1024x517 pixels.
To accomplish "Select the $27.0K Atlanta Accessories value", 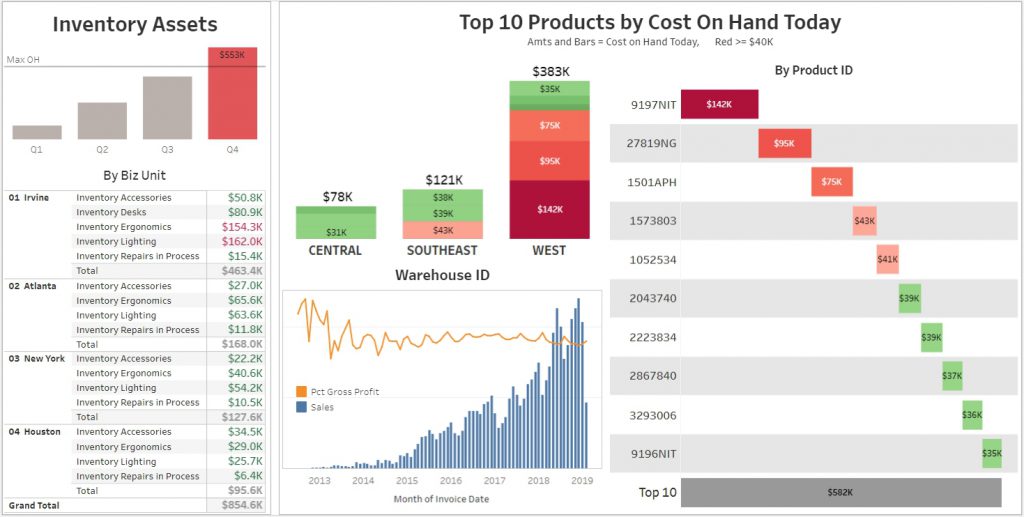I will point(246,286).
